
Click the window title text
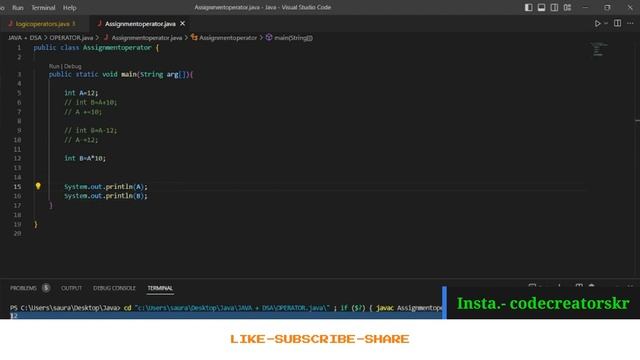[x=262, y=7]
